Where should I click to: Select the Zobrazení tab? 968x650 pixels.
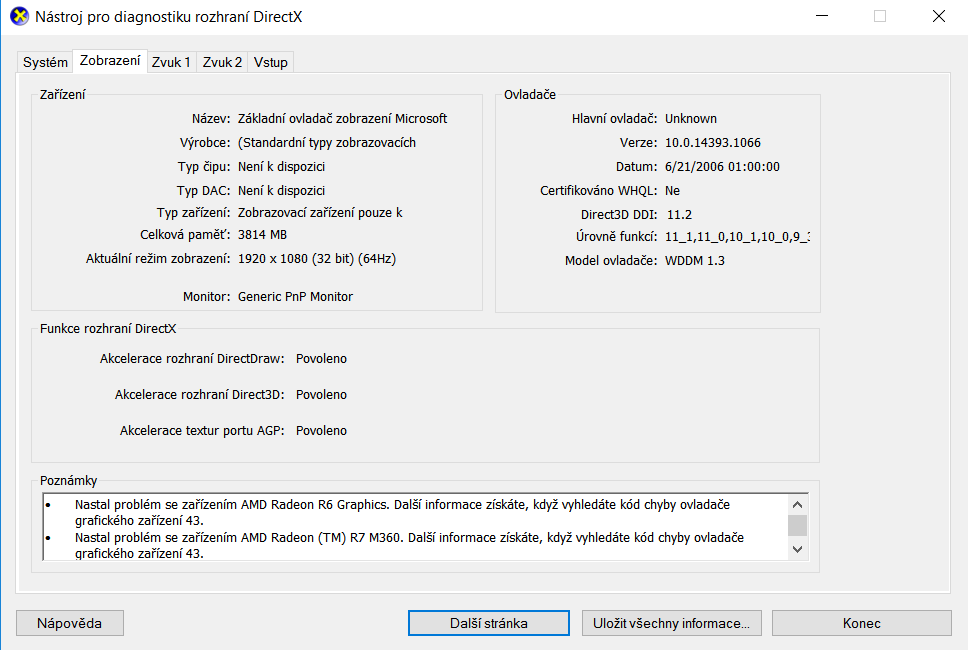[x=110, y=61]
